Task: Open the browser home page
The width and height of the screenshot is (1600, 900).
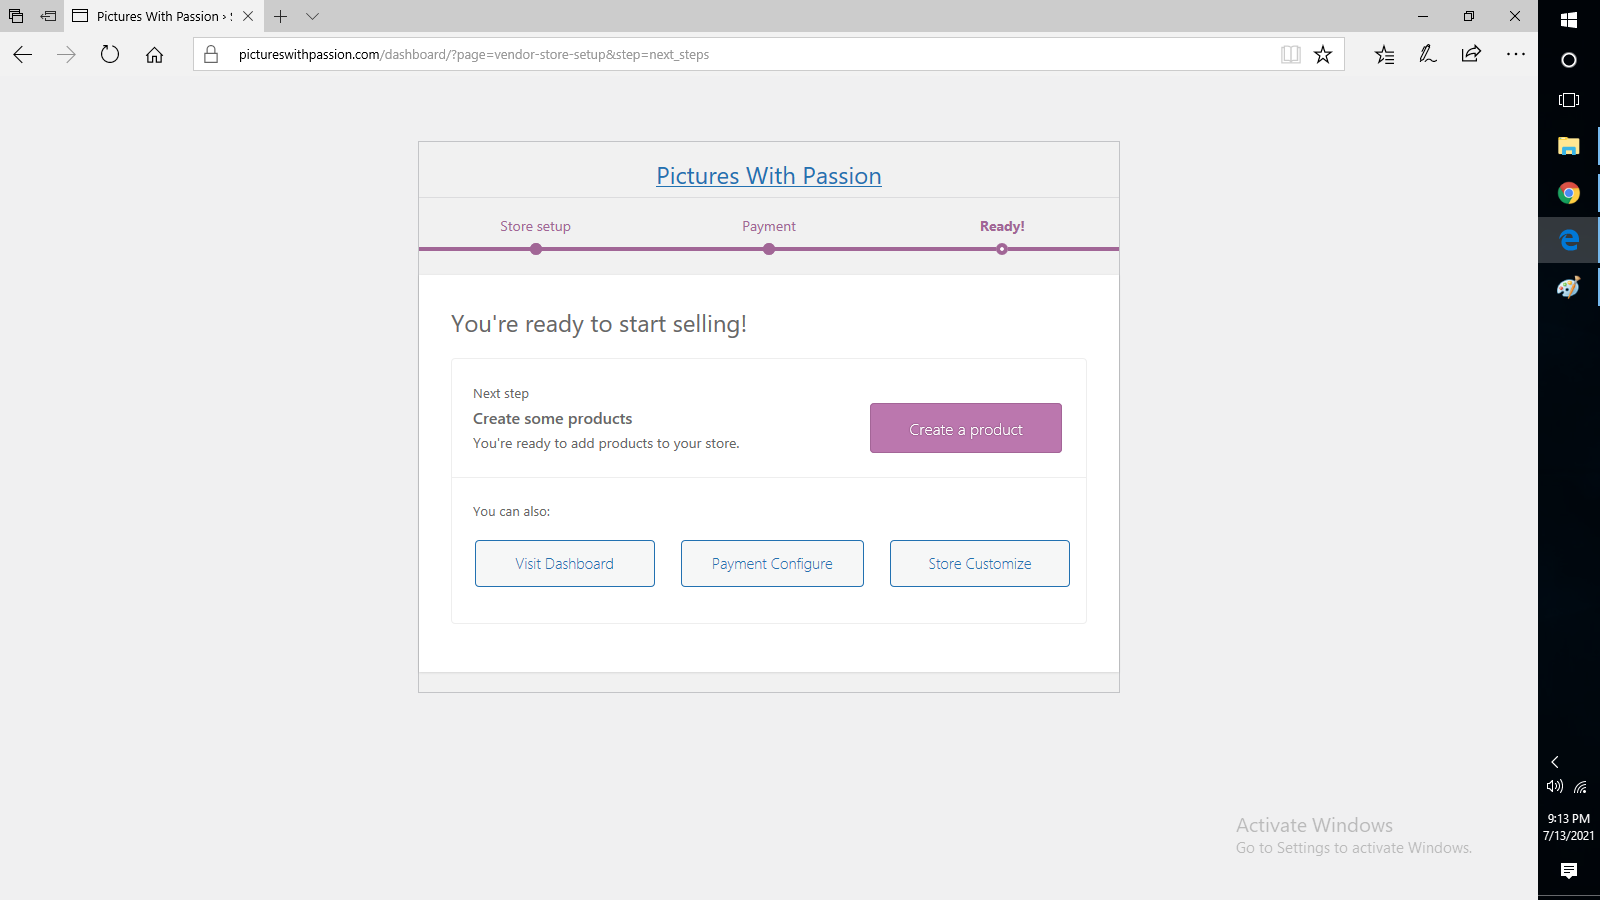Action: (x=154, y=55)
